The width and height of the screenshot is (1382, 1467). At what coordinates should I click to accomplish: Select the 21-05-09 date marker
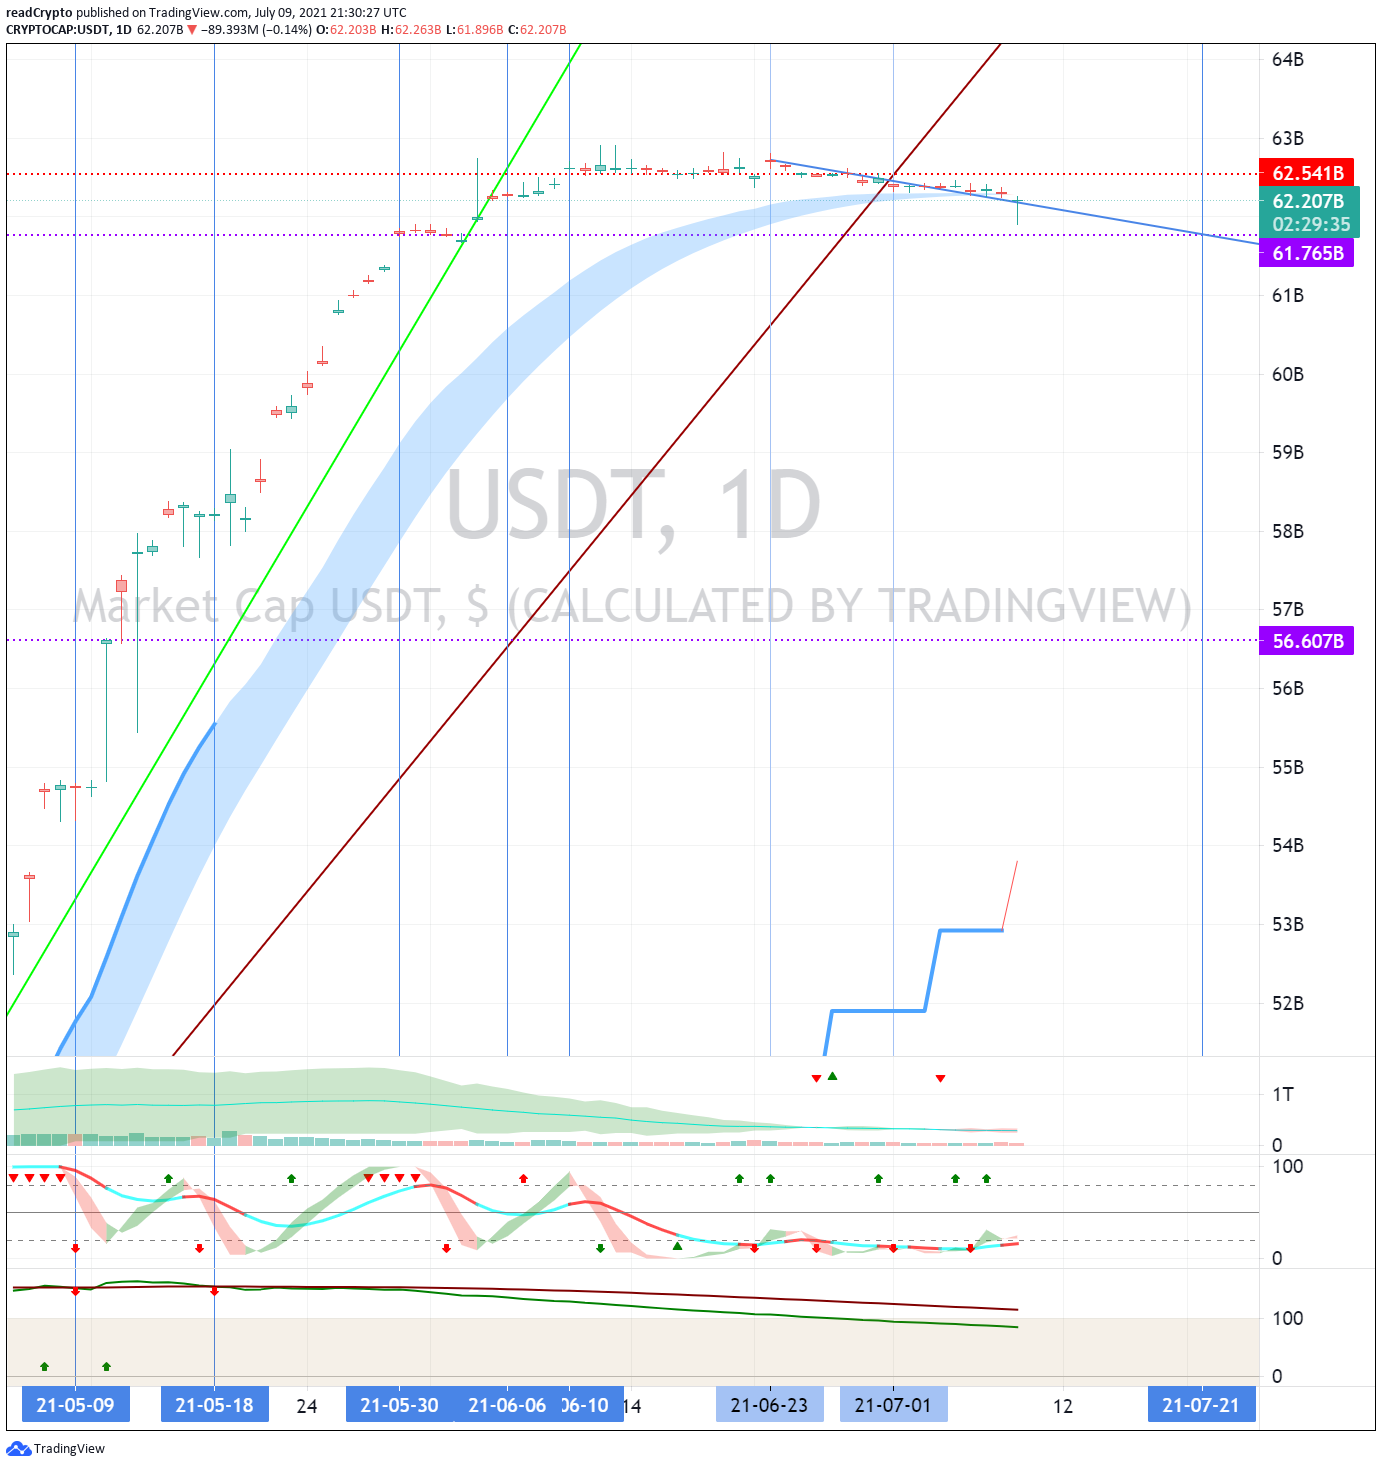(x=75, y=1405)
